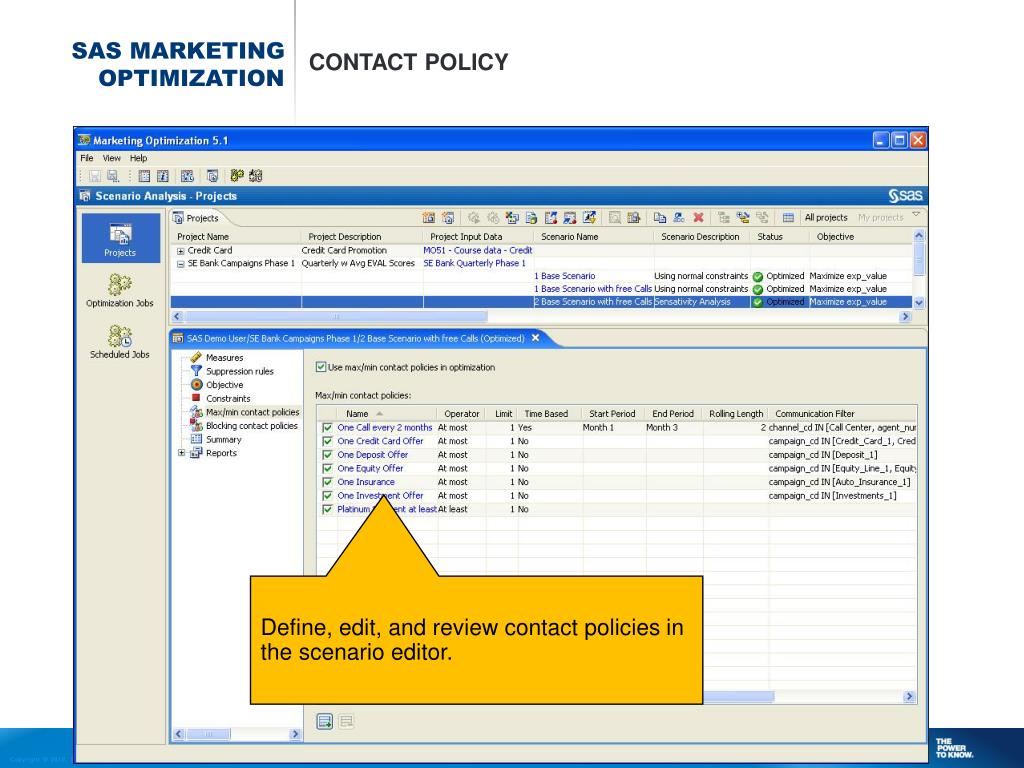Image resolution: width=1024 pixels, height=768 pixels.
Task: Show My projects
Action: pos(880,217)
